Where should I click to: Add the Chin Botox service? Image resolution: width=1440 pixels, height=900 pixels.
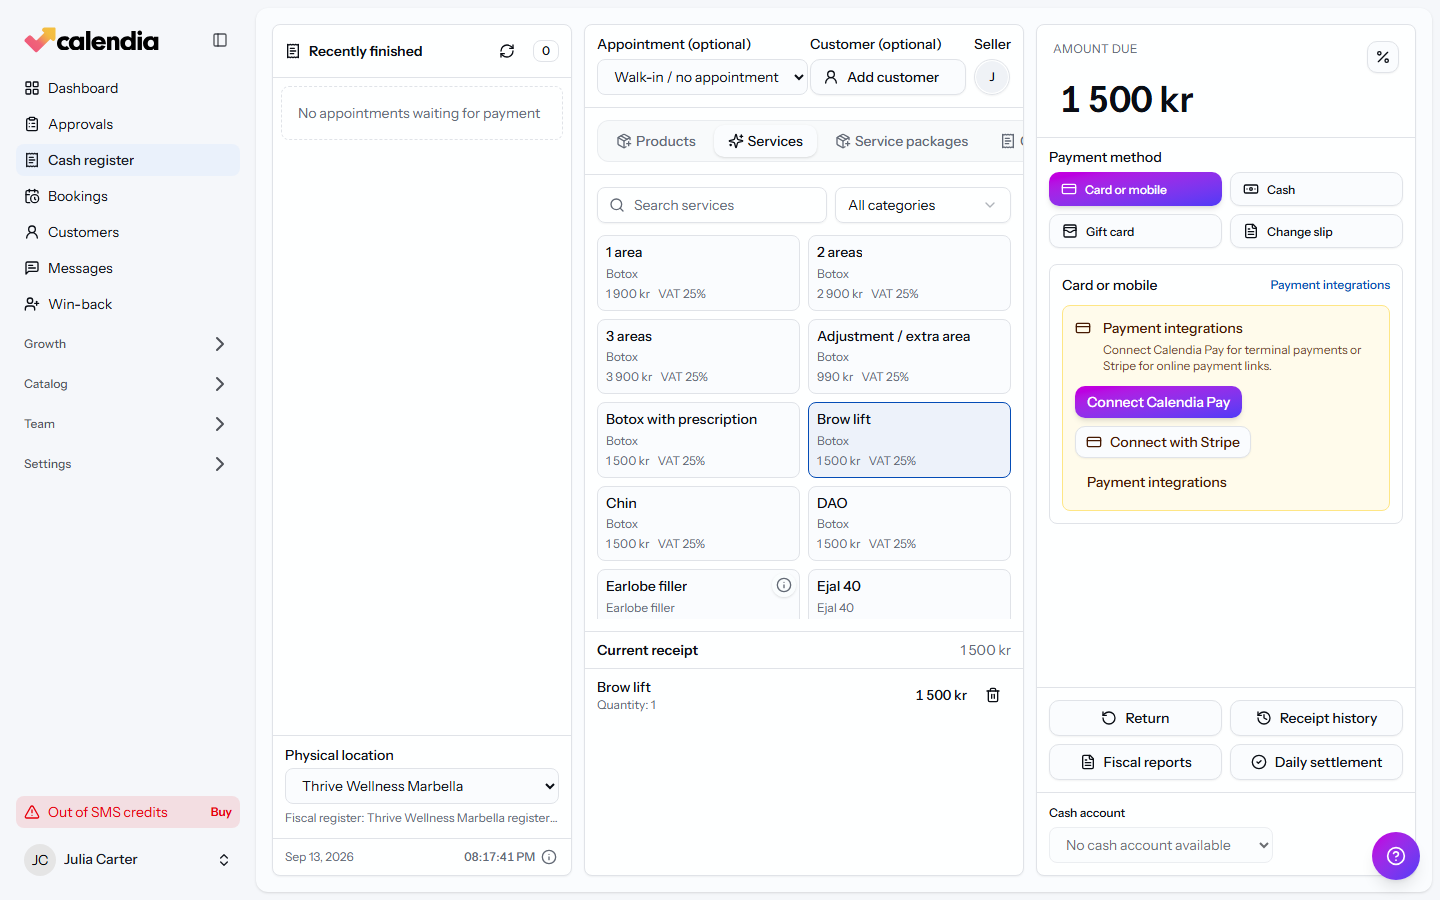point(698,523)
